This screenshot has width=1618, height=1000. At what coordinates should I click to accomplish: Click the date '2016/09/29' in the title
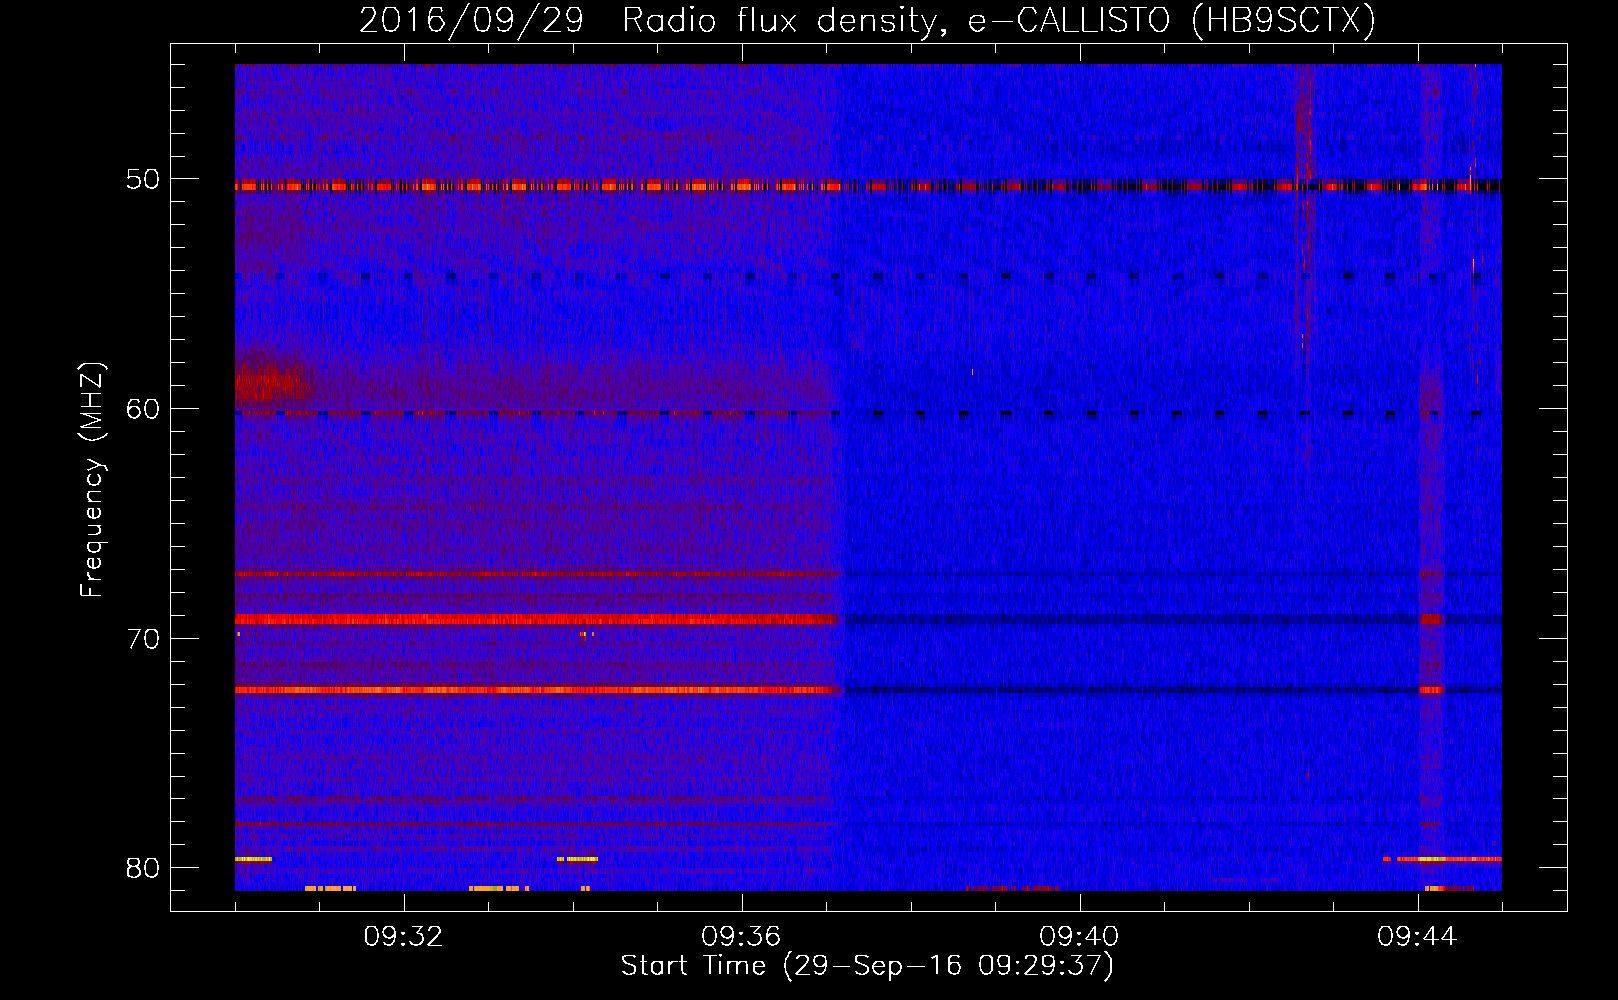click(x=471, y=20)
